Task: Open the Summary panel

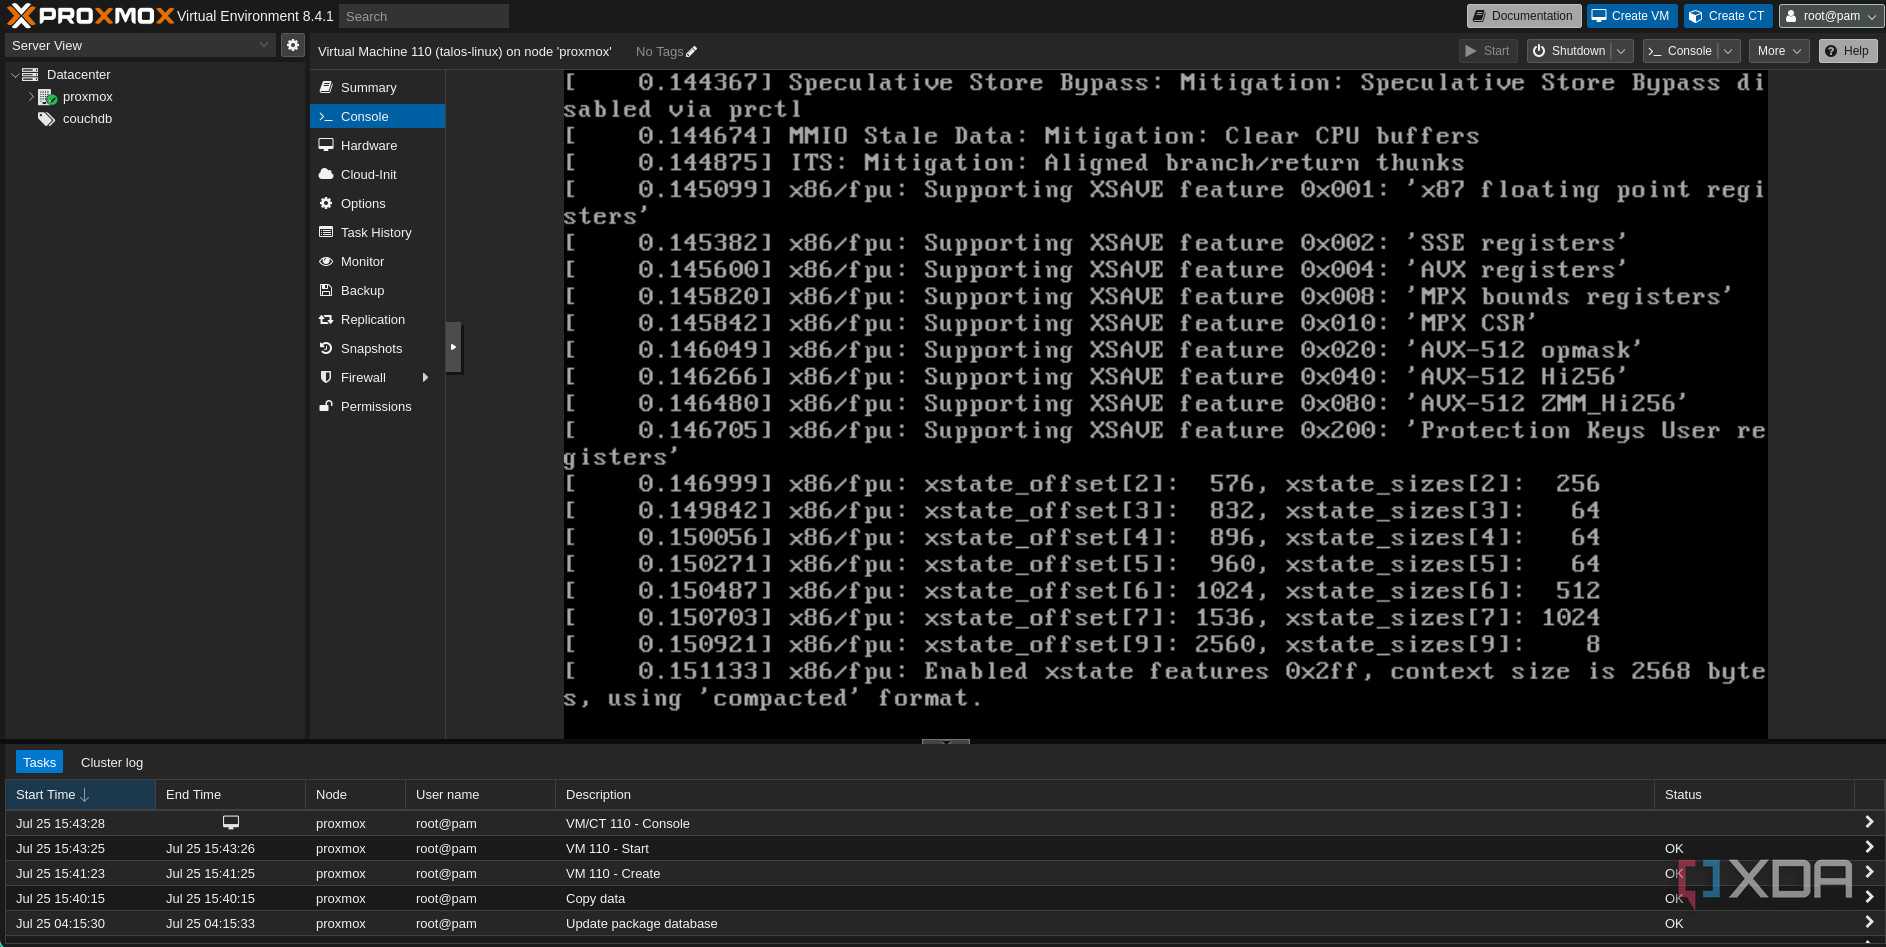Action: (x=377, y=88)
